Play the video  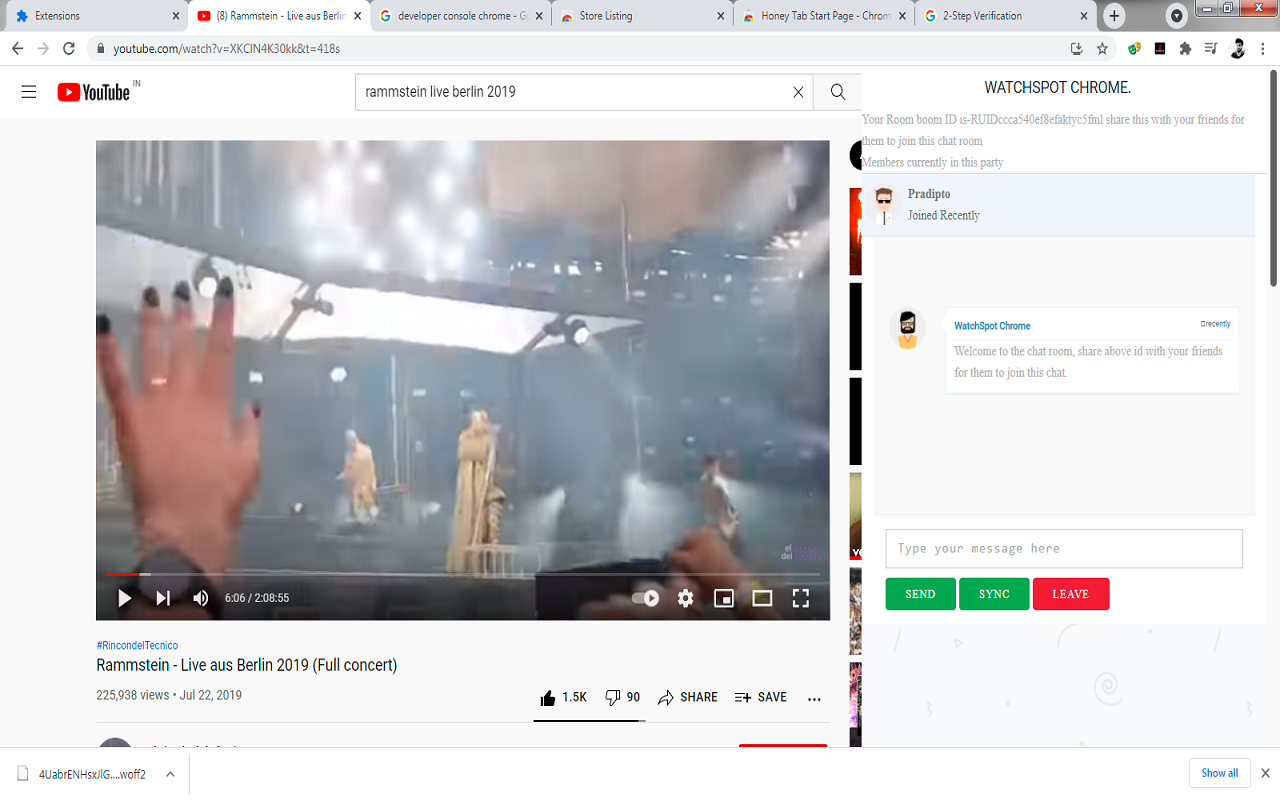125,598
